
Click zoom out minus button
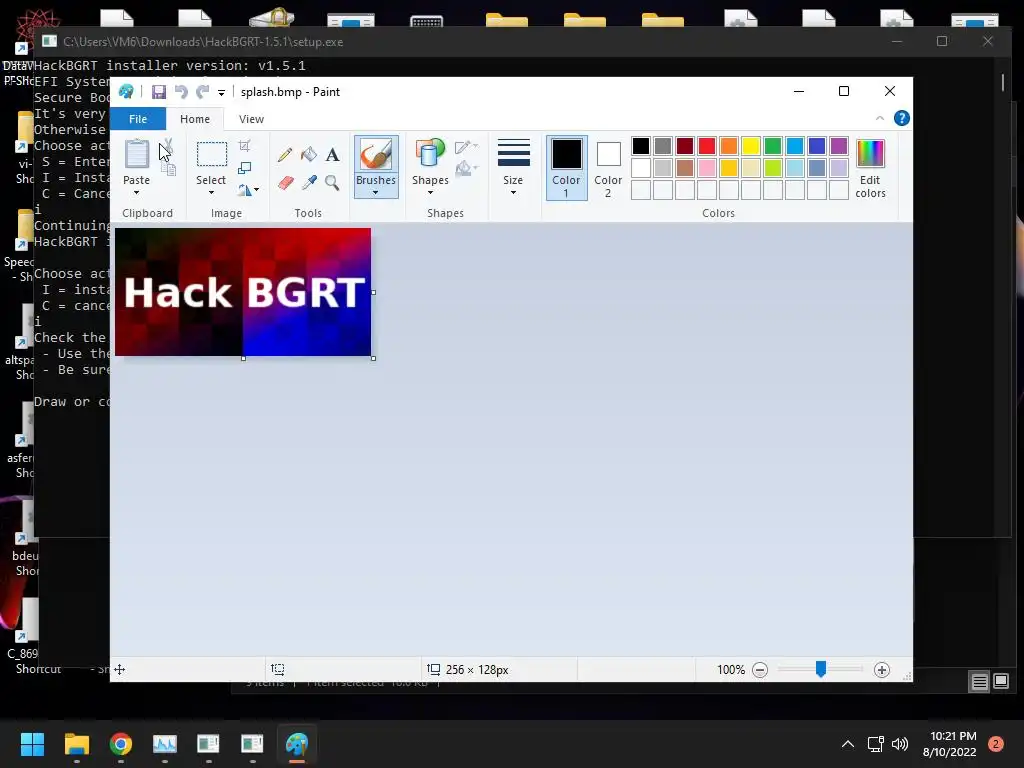click(760, 670)
